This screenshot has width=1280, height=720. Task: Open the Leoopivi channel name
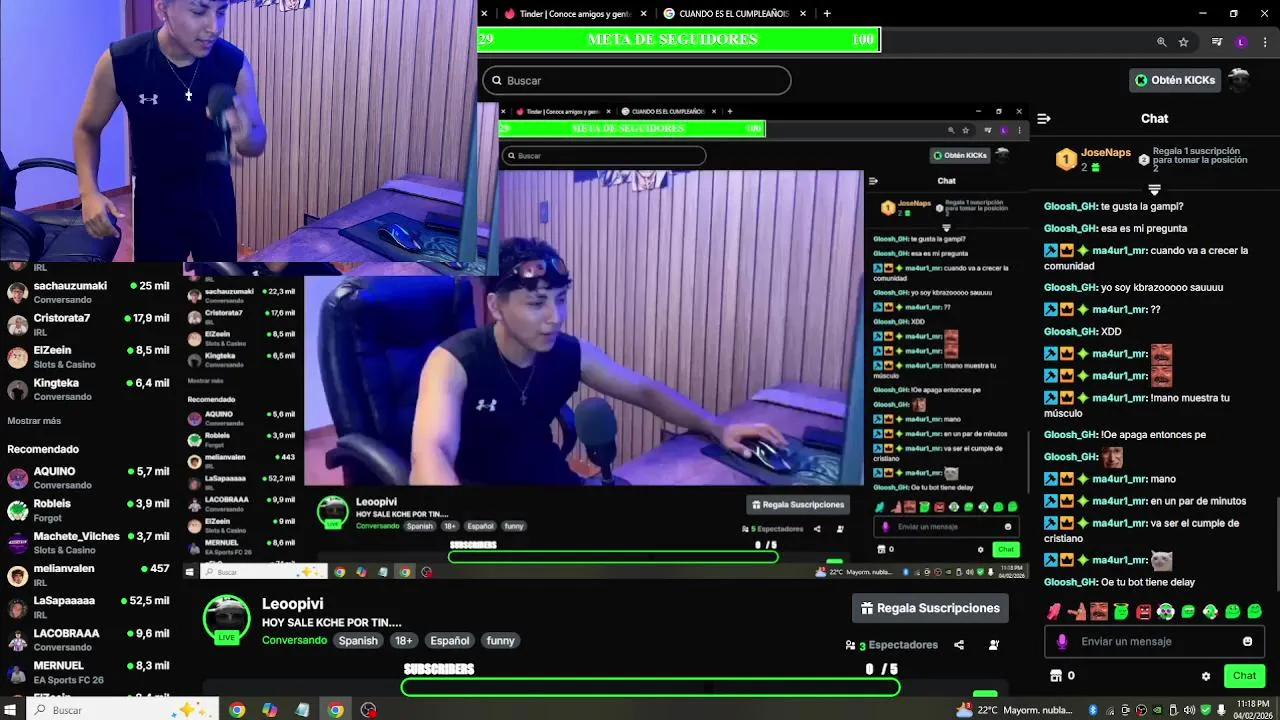tap(292, 604)
